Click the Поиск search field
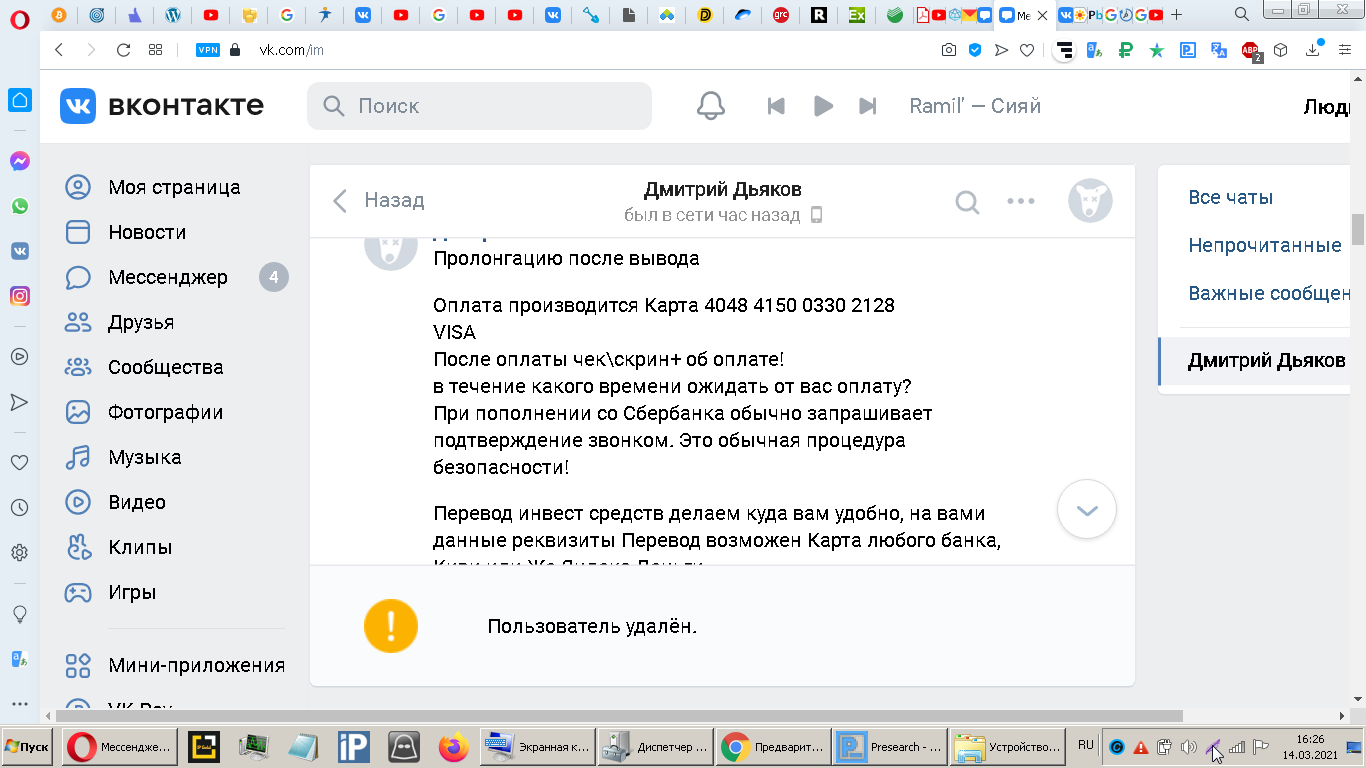This screenshot has height=768, width=1366. point(479,106)
